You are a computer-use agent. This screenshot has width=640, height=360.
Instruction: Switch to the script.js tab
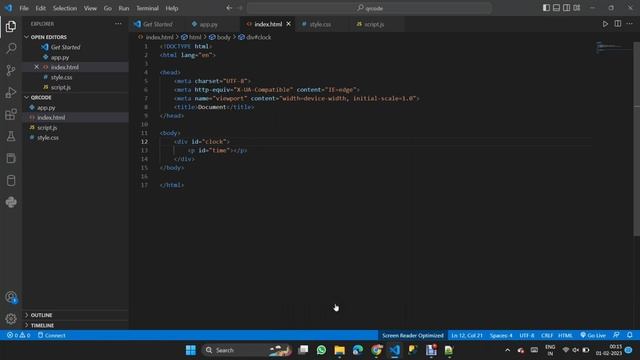tap(376, 24)
